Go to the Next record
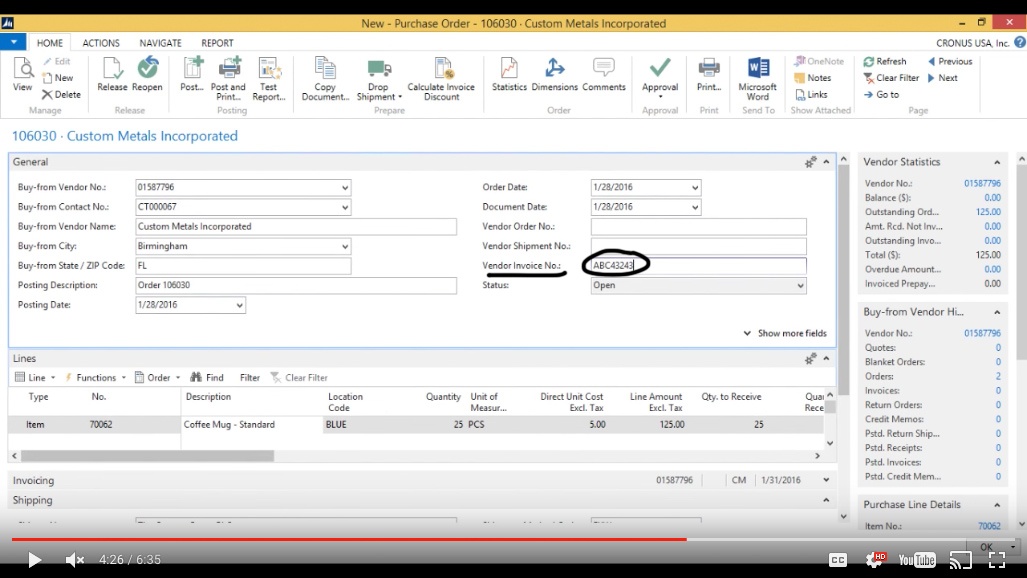Viewport: 1027px width, 578px height. (943, 77)
